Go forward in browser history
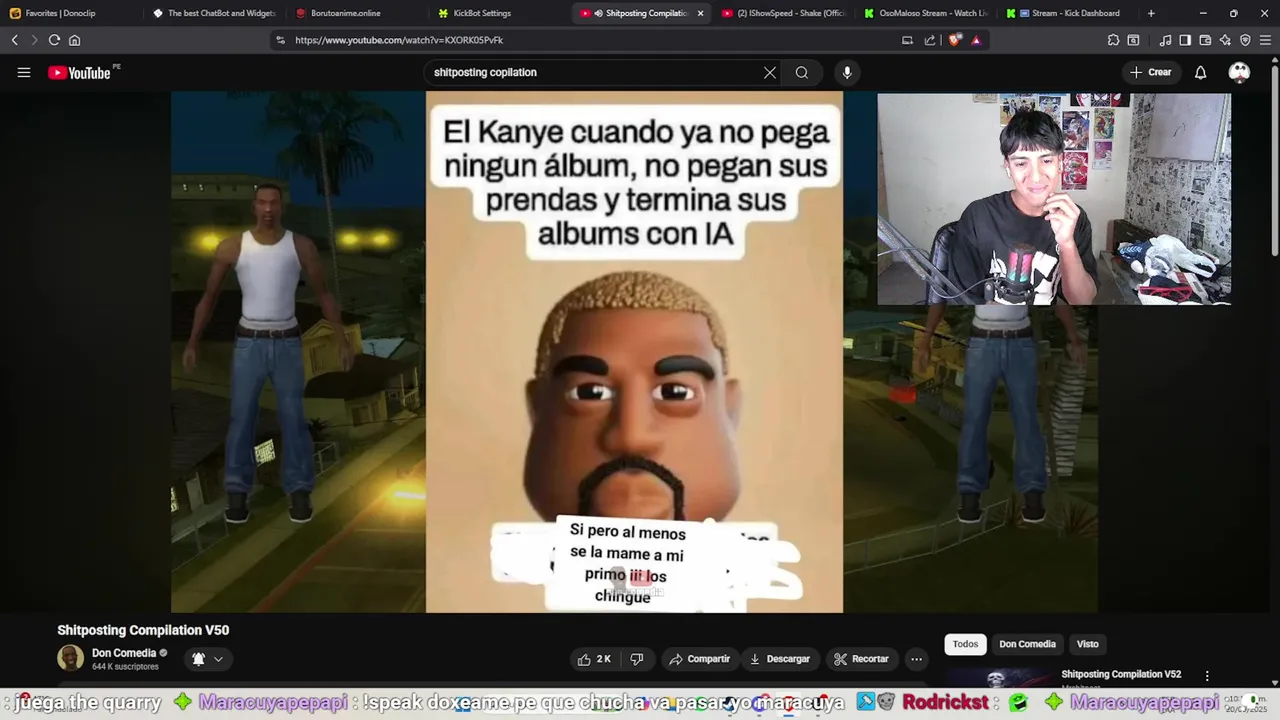 coord(34,40)
